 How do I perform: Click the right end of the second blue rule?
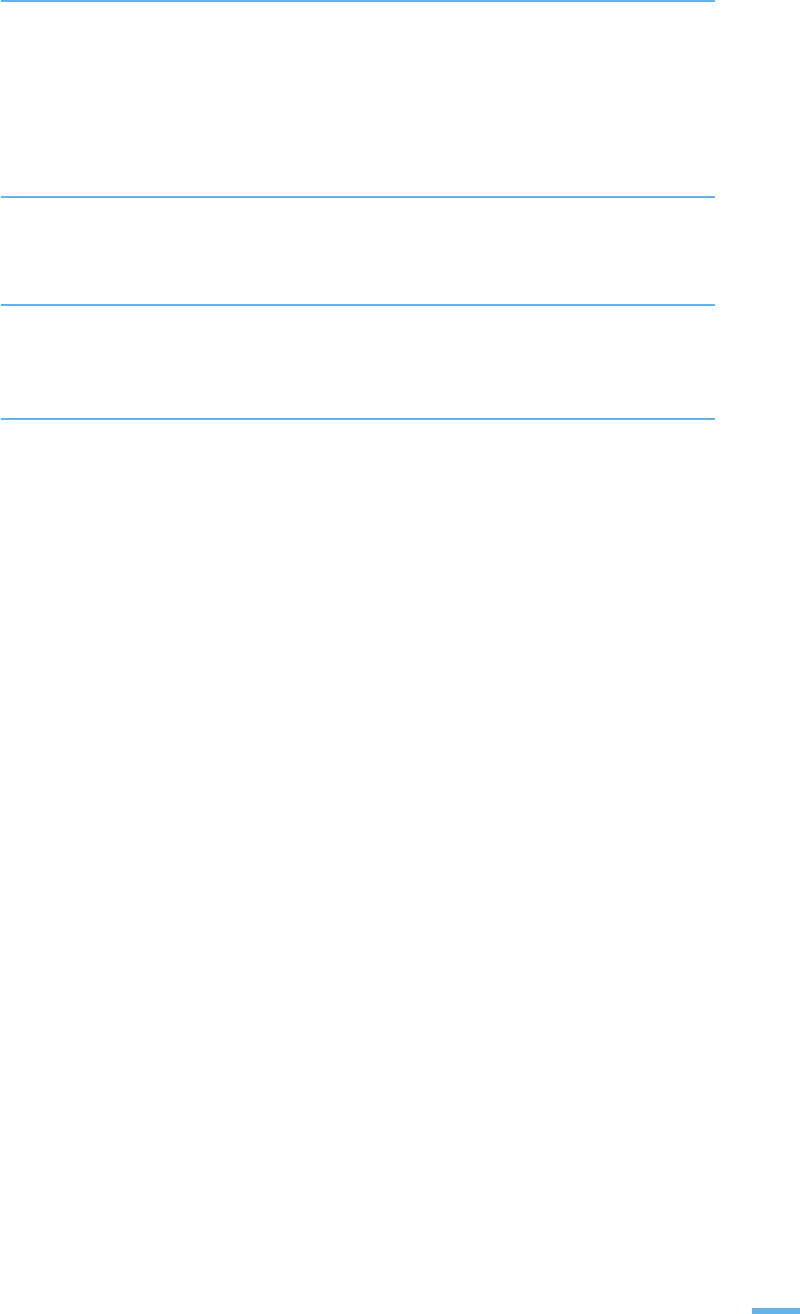(711, 197)
